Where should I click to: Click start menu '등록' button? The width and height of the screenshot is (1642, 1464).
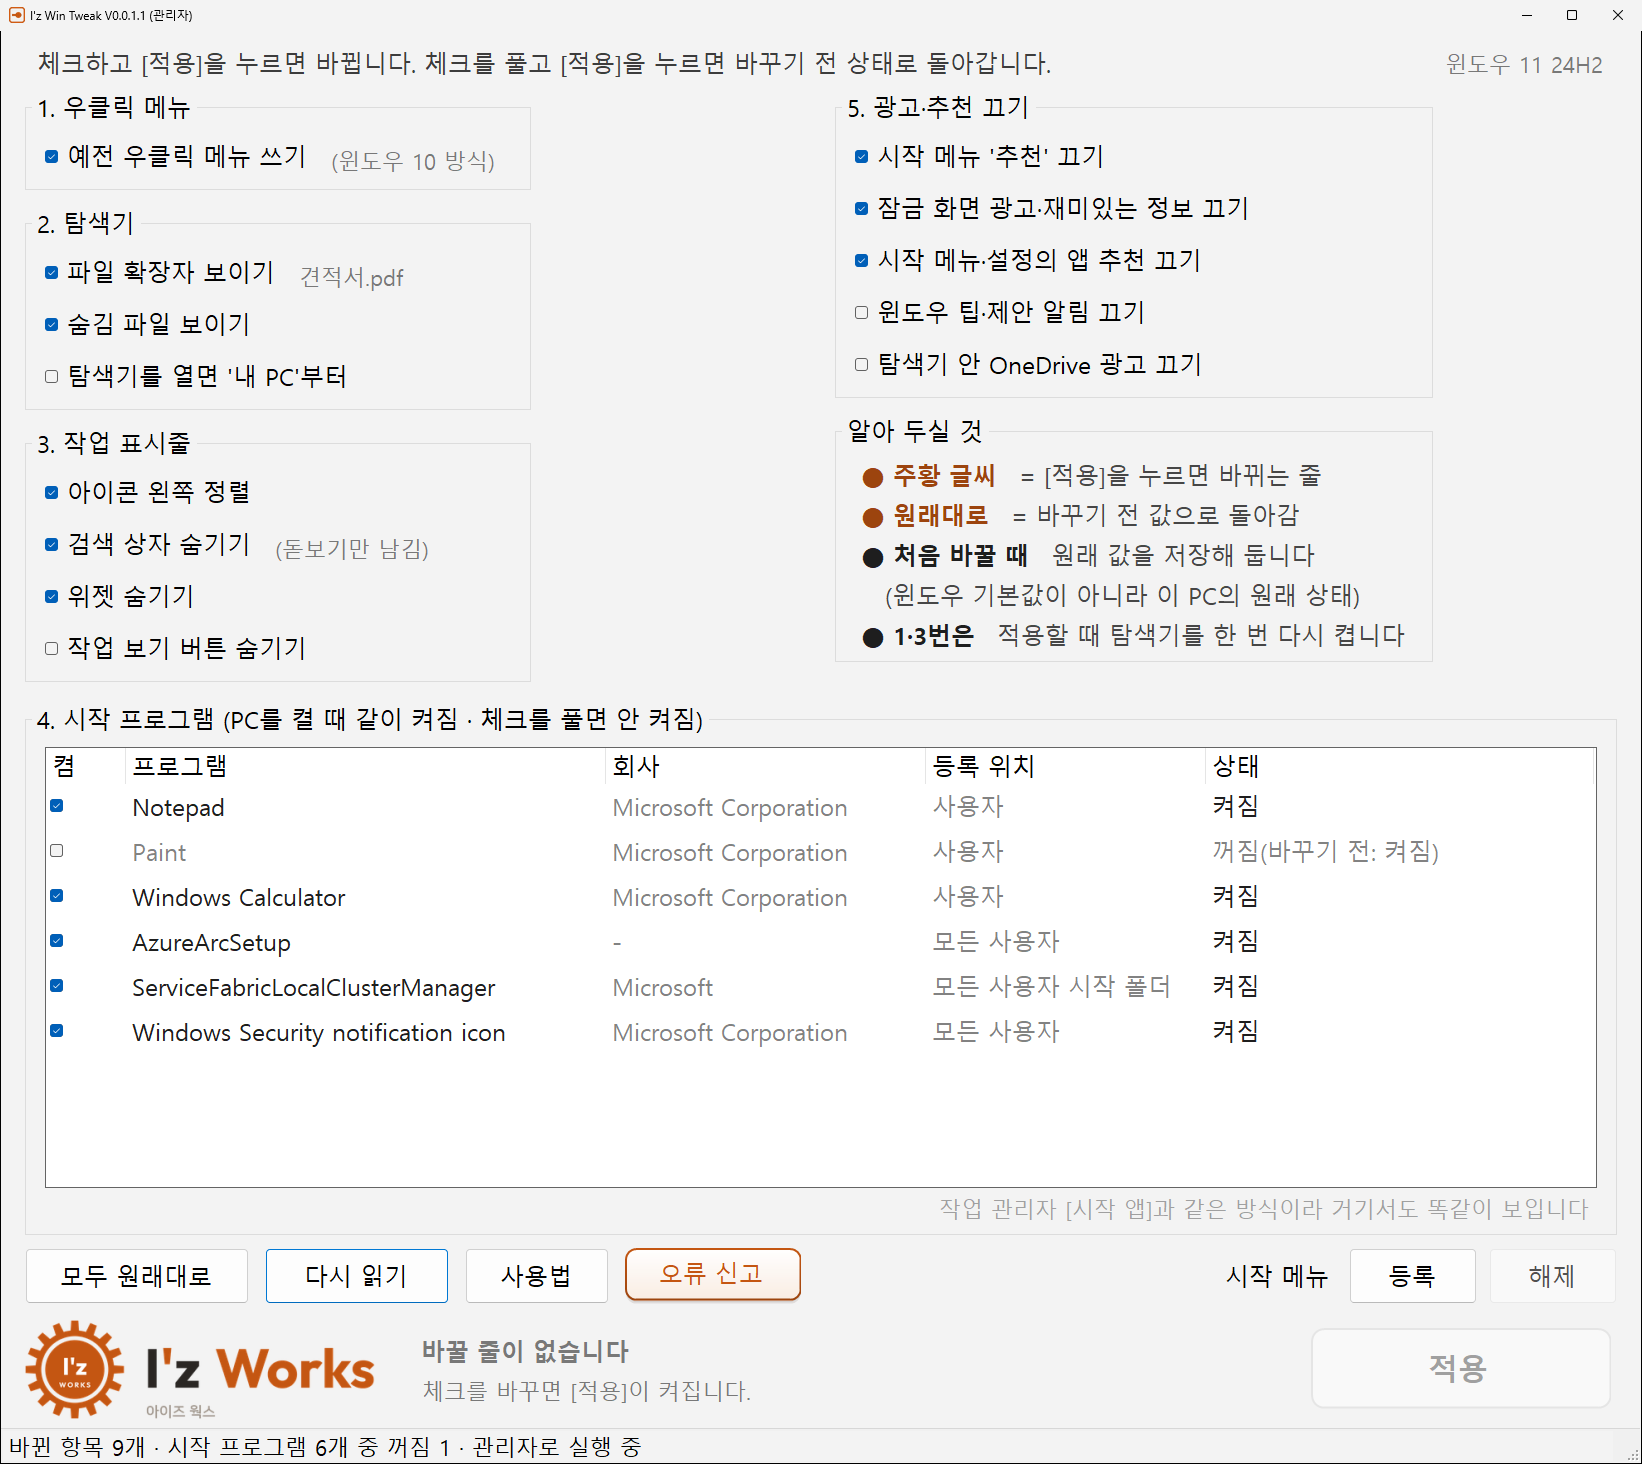coord(1413,1276)
